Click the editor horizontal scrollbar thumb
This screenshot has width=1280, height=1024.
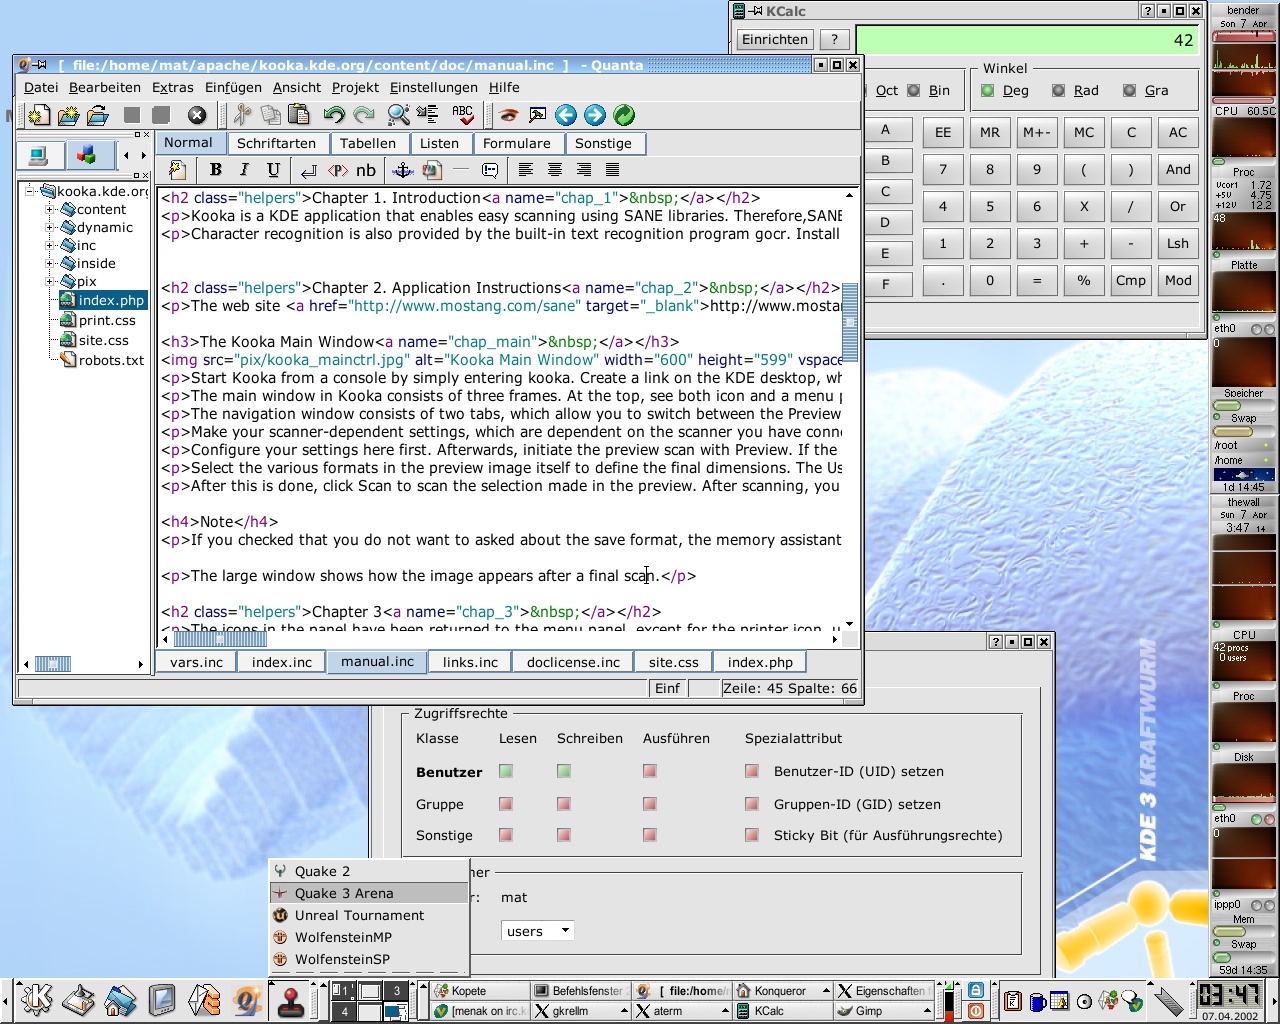click(220, 638)
